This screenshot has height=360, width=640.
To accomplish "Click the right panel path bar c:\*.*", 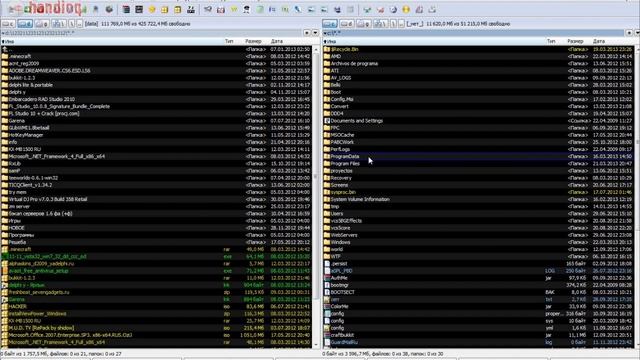I will 473,33.
